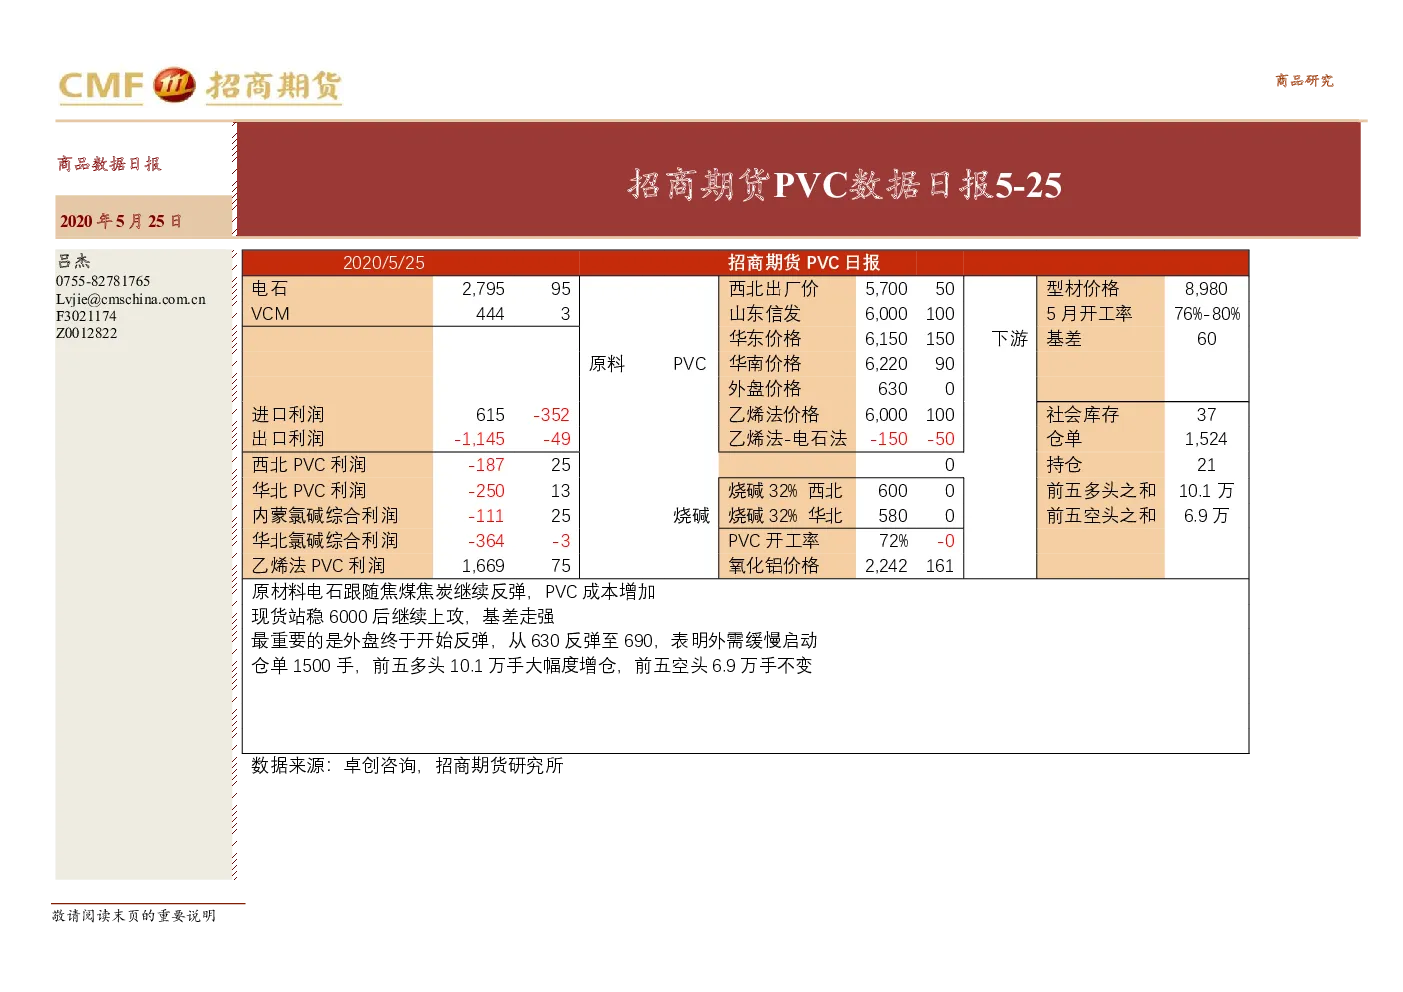Select the license code Z0012822

87,333
